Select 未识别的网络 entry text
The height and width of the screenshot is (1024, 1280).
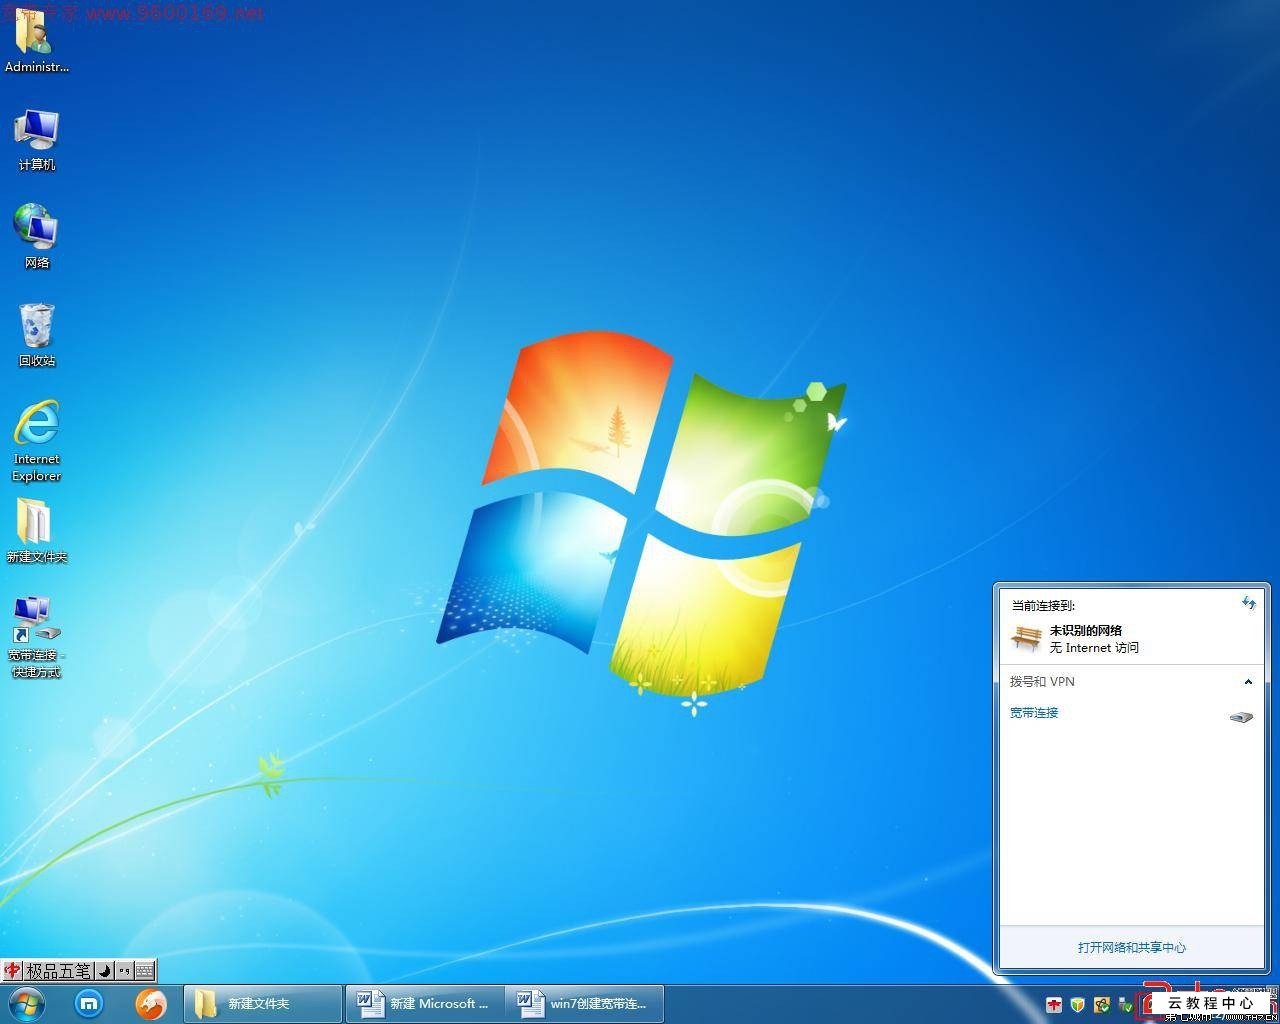[x=1086, y=630]
